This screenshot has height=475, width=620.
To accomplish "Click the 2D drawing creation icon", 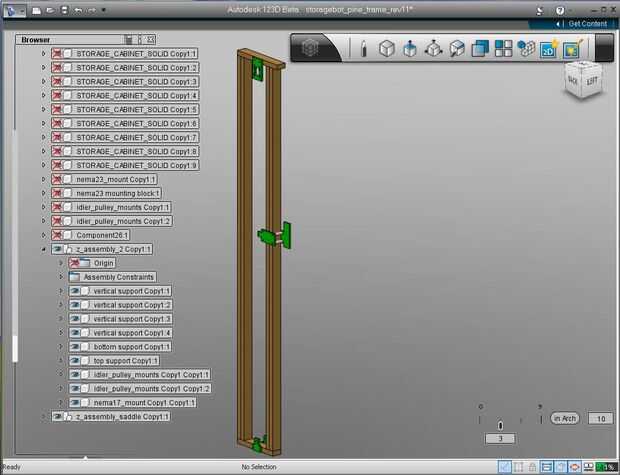I will click(x=549, y=49).
